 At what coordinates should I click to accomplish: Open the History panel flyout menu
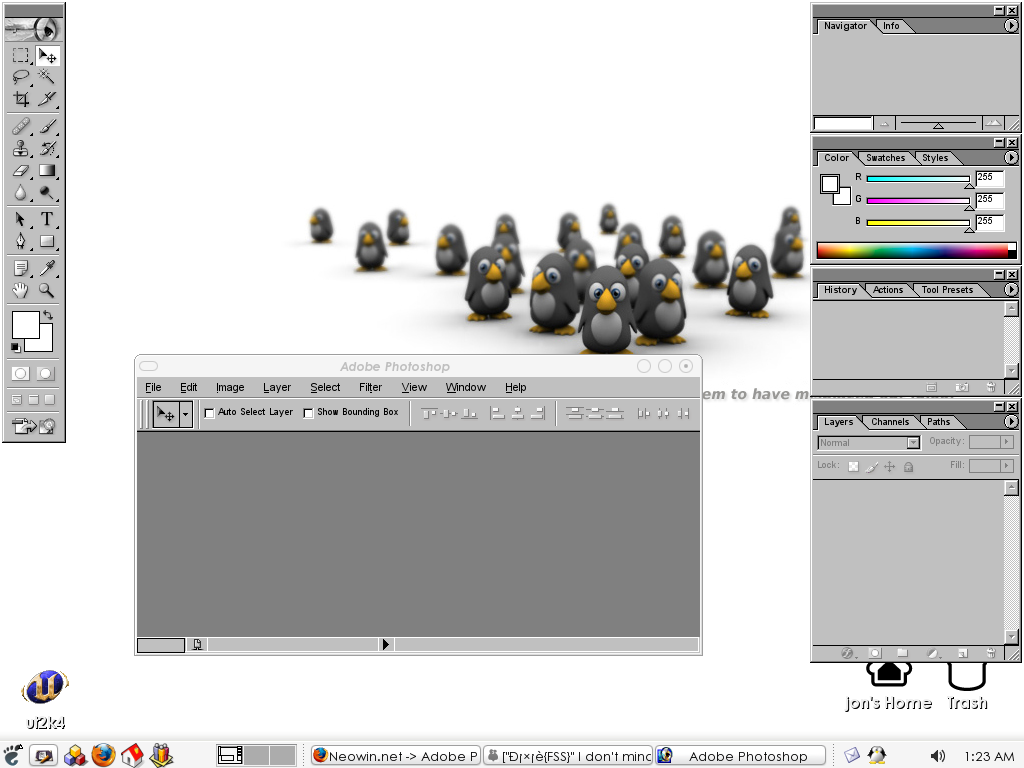tap(1010, 289)
